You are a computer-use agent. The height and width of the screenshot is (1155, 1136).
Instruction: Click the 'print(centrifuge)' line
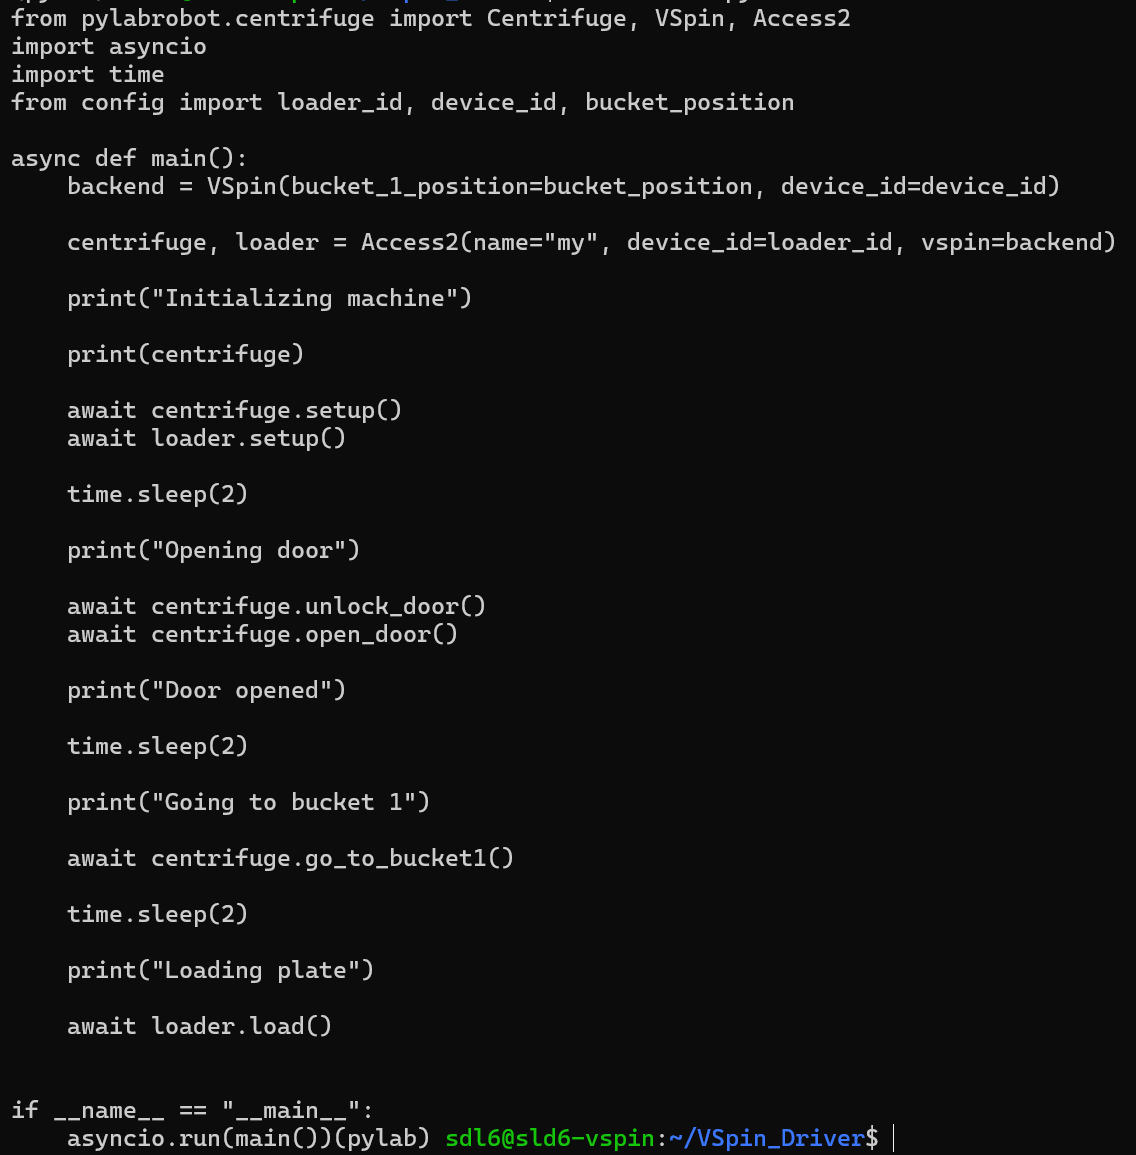pyautogui.click(x=186, y=354)
